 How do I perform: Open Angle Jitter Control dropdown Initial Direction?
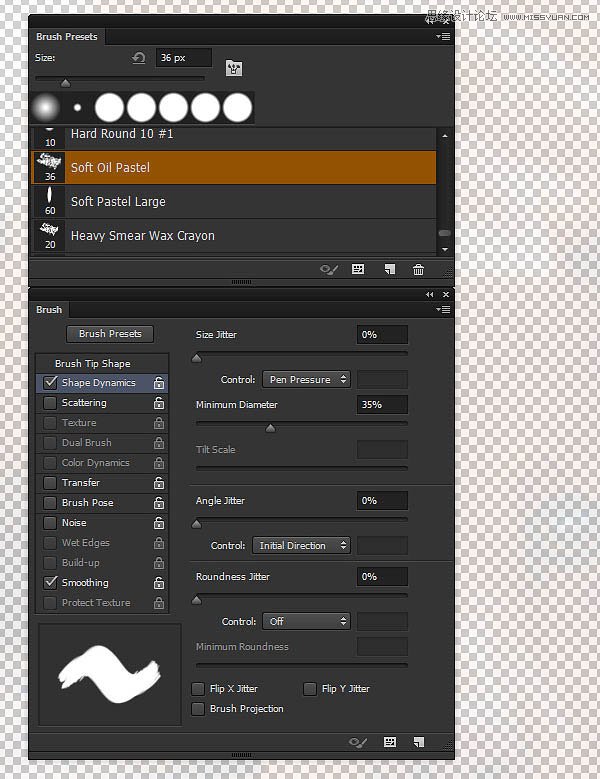click(301, 545)
